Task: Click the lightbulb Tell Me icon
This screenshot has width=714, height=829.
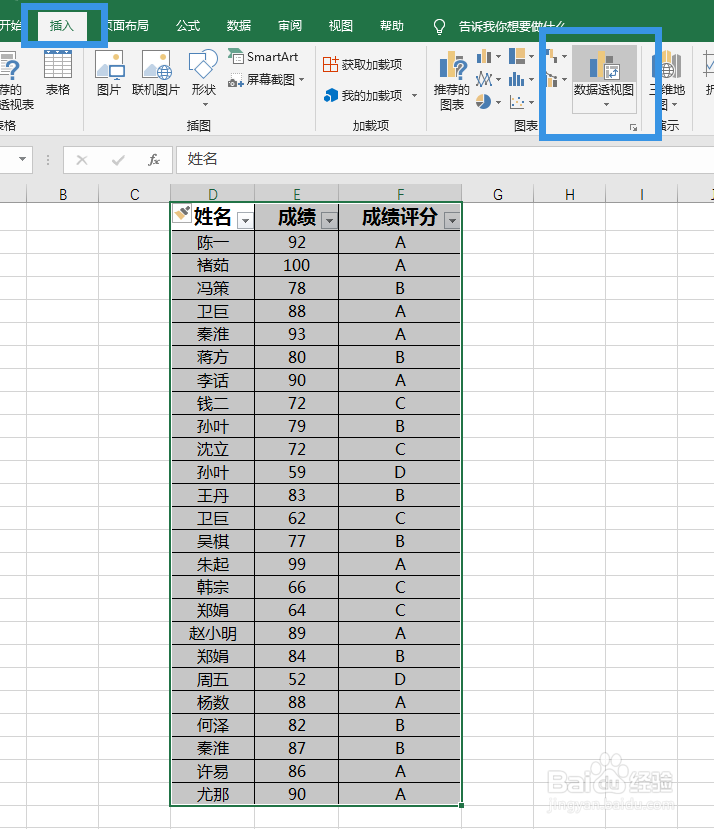Action: (x=439, y=26)
